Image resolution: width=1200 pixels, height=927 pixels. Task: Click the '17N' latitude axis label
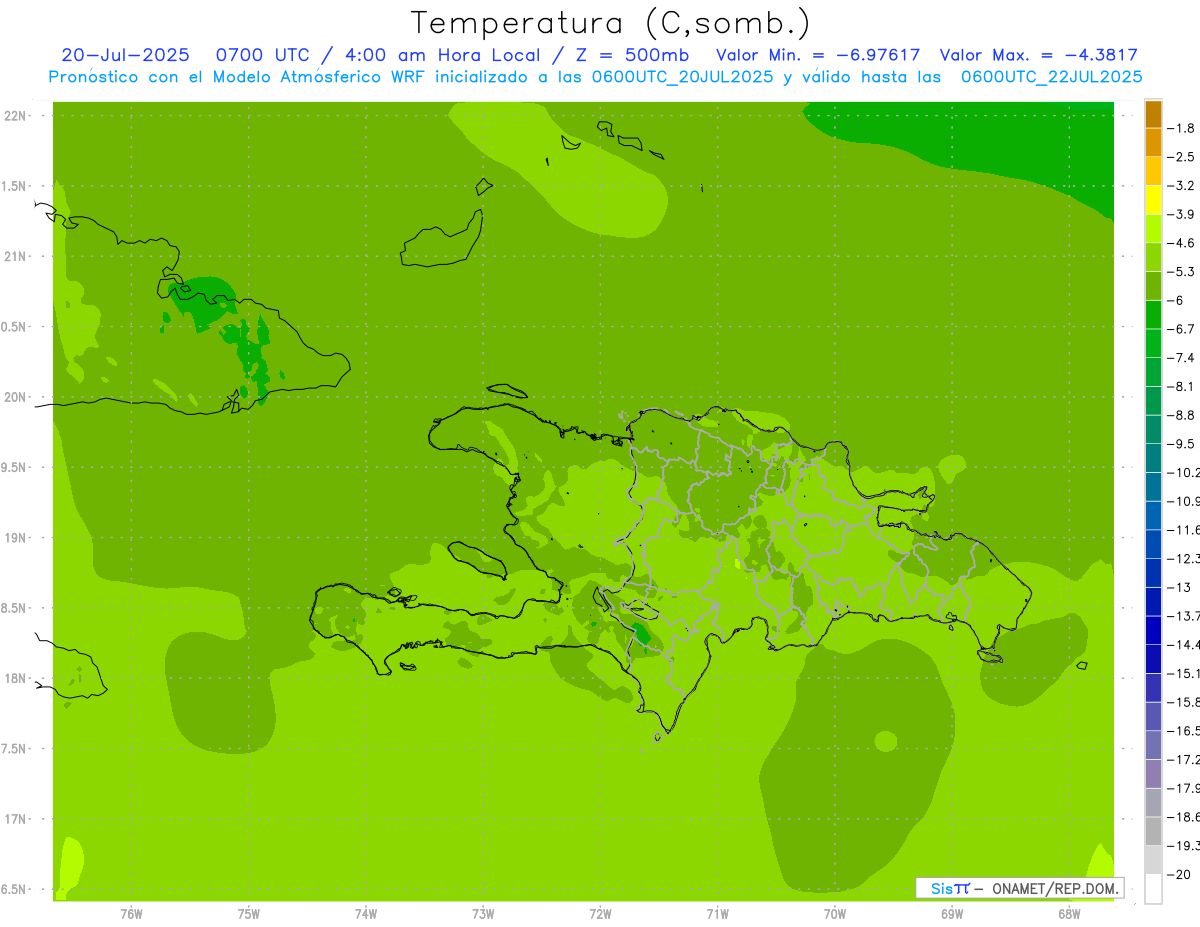click(x=15, y=819)
